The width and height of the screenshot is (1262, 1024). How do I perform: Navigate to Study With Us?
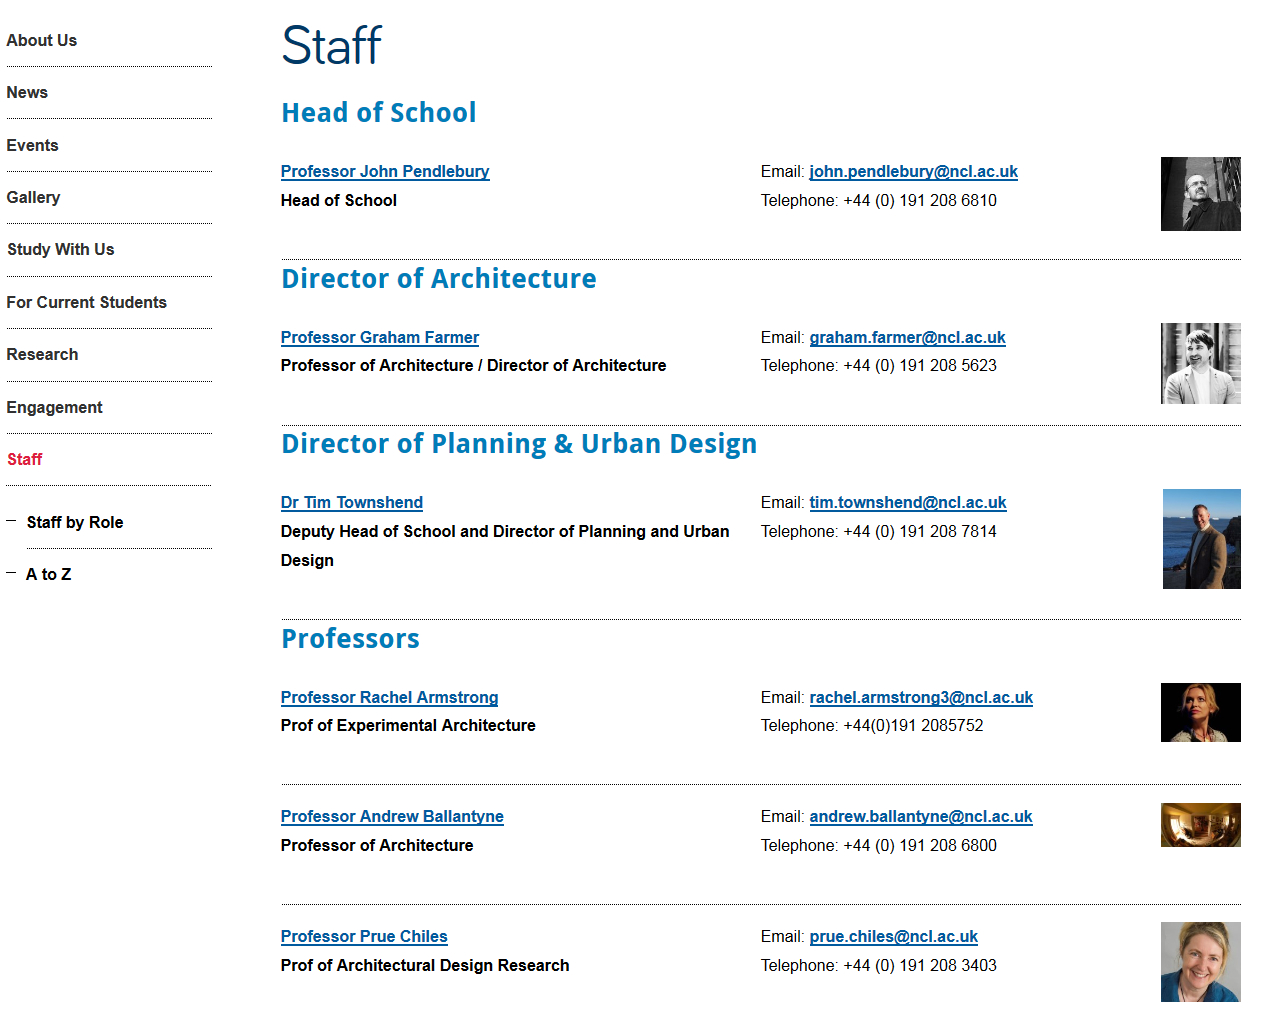pyautogui.click(x=61, y=249)
